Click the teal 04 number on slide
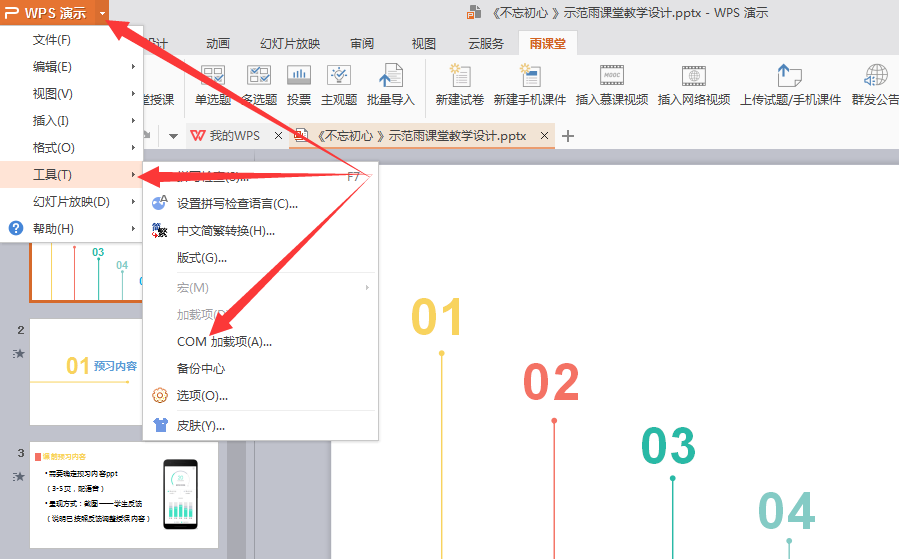Viewport: 899px width, 559px height. (x=787, y=511)
